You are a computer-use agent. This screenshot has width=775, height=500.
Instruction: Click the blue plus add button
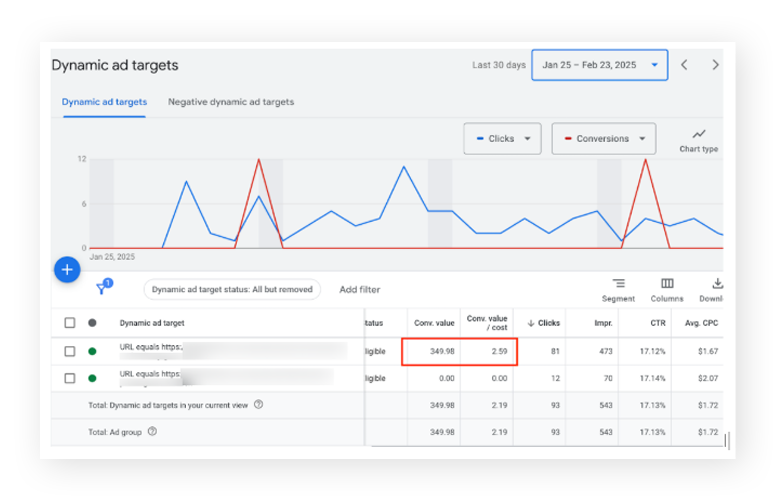66,269
